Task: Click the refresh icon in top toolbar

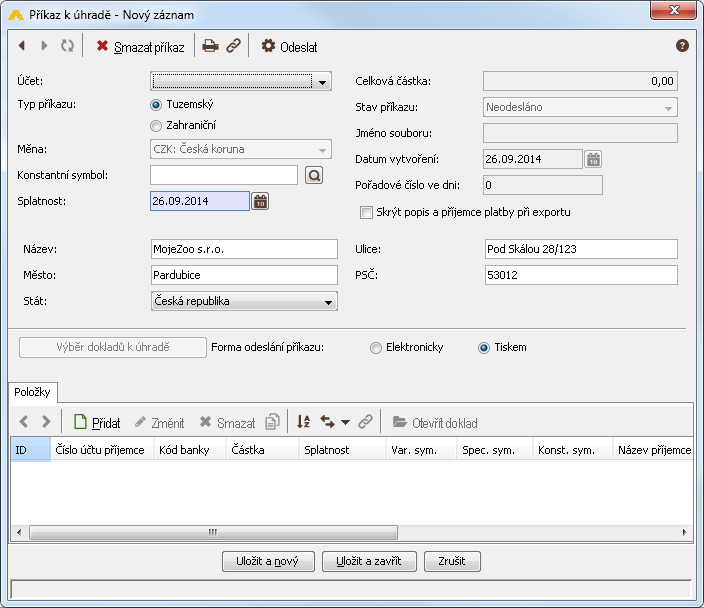Action: (67, 46)
